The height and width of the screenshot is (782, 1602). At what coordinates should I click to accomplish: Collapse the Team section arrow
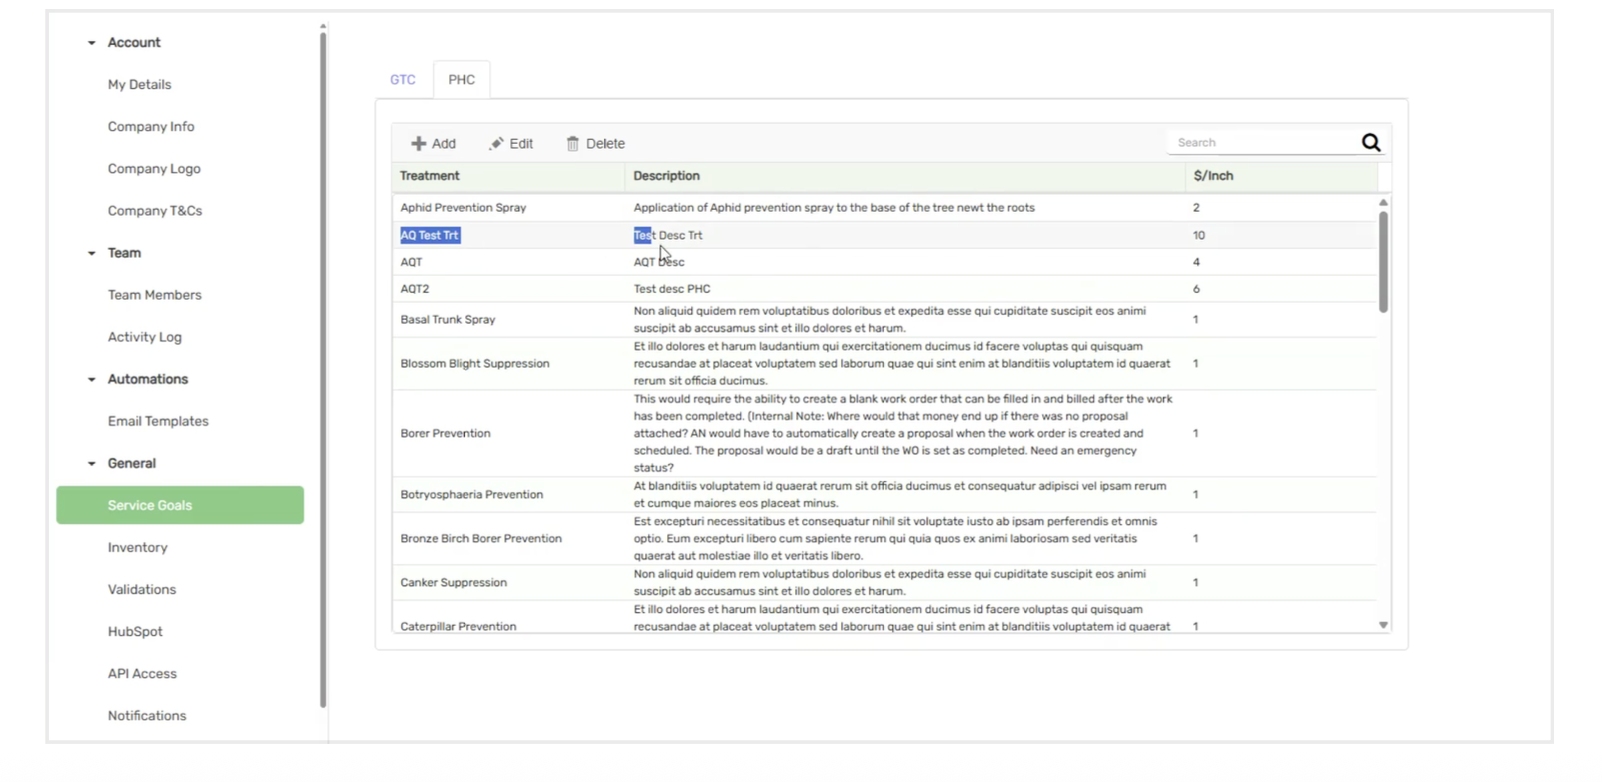click(92, 253)
